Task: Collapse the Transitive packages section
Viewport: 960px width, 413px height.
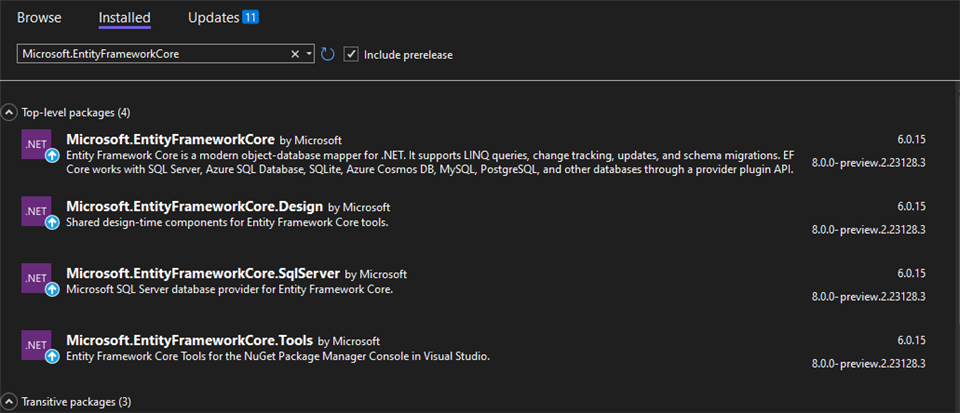Action: point(9,402)
